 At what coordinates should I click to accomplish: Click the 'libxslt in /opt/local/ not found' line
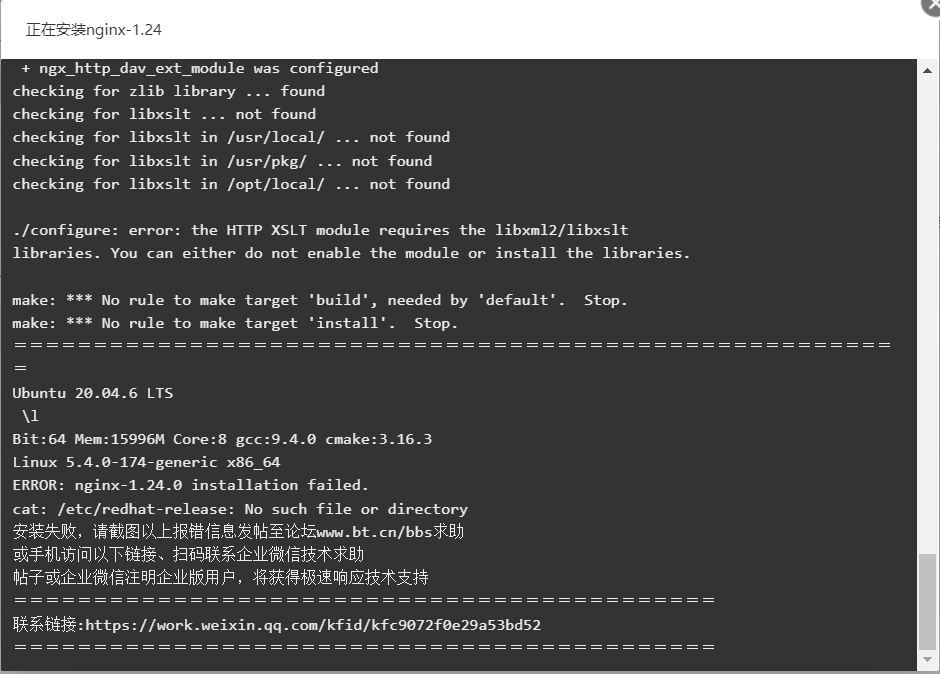point(231,184)
